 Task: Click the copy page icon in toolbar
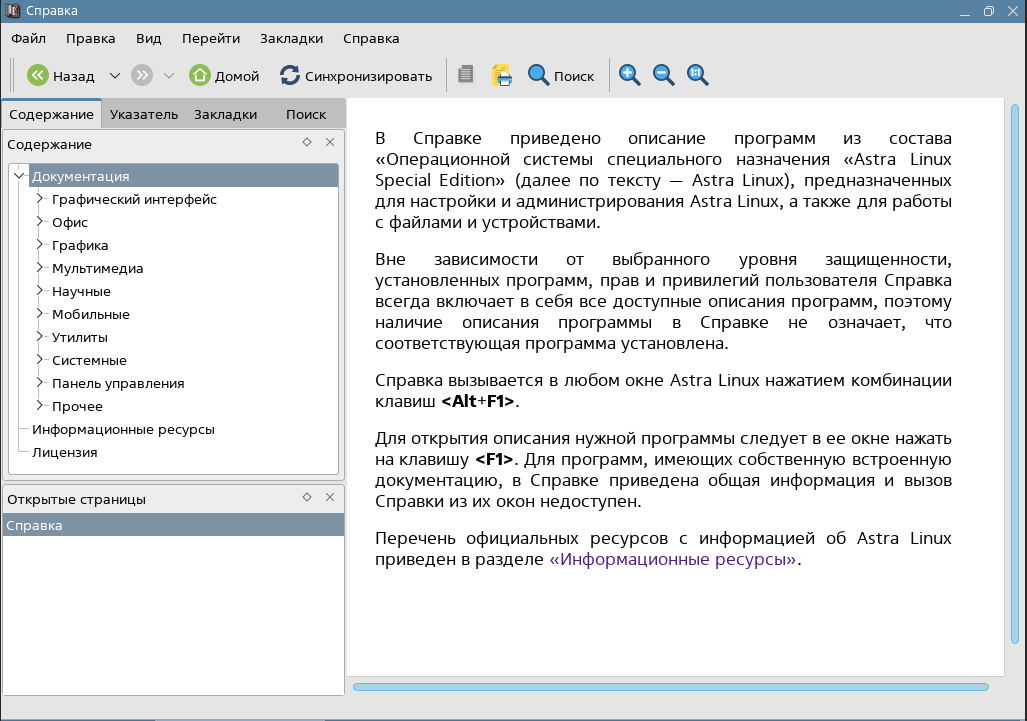click(466, 75)
